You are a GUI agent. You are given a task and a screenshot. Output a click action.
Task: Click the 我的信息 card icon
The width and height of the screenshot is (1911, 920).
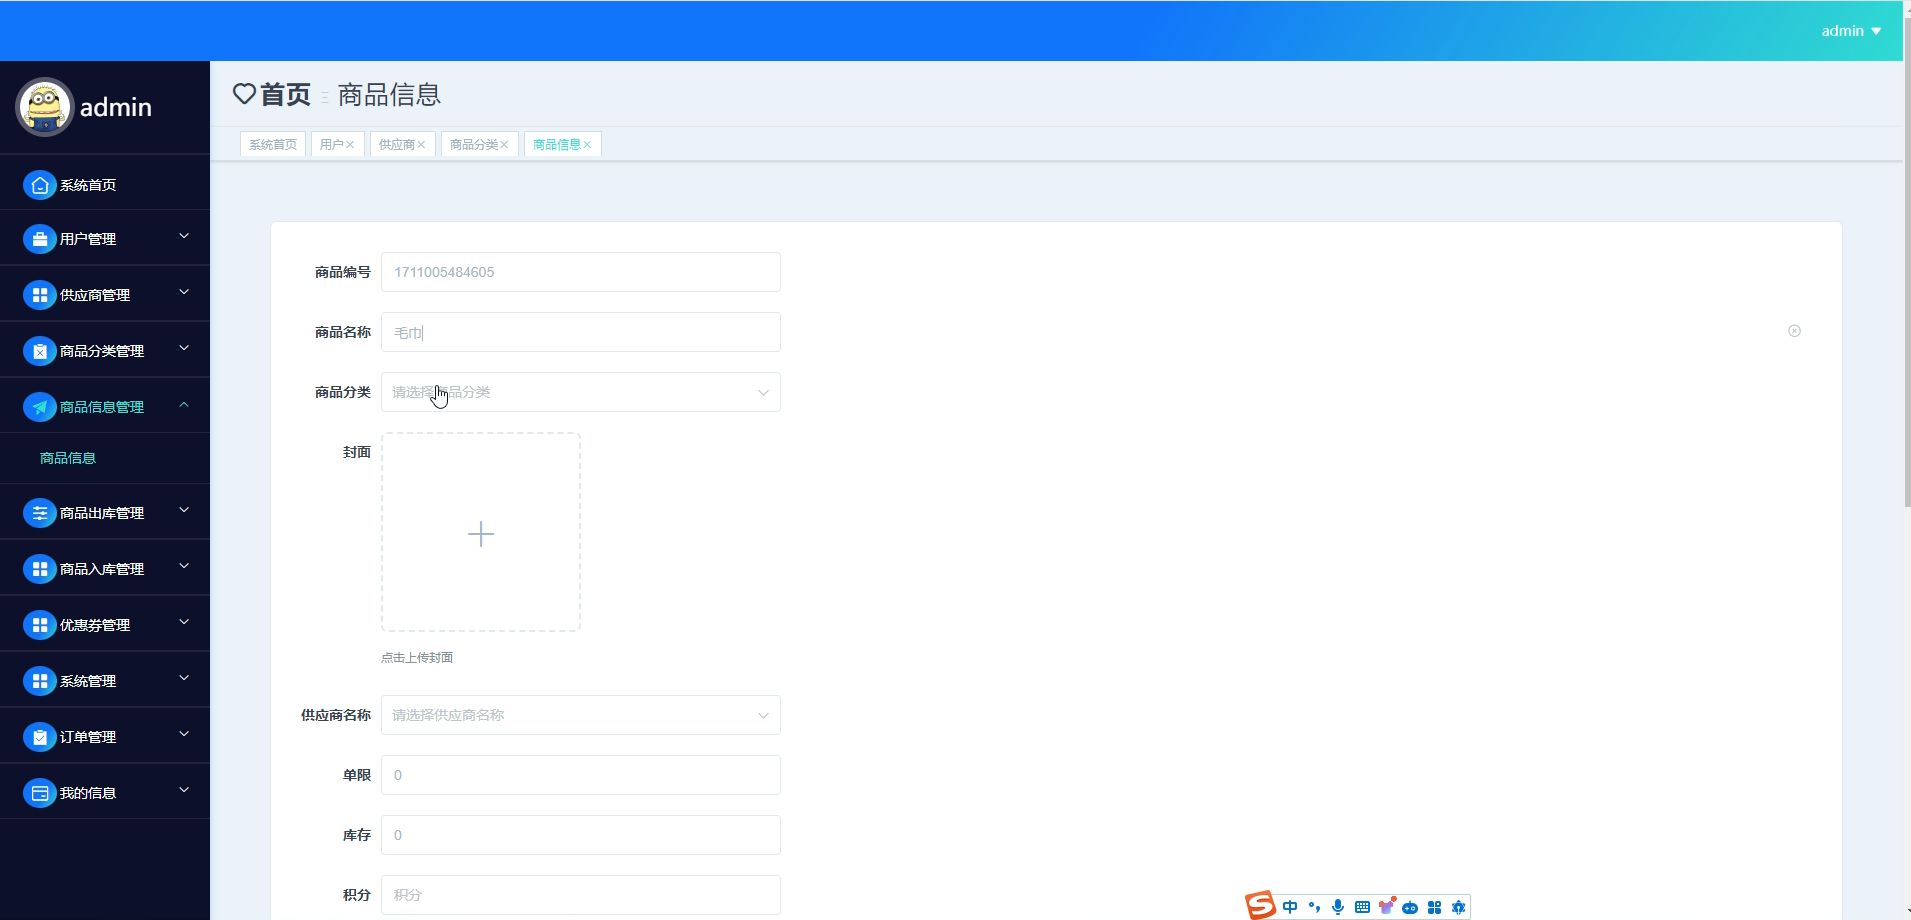pyautogui.click(x=39, y=793)
